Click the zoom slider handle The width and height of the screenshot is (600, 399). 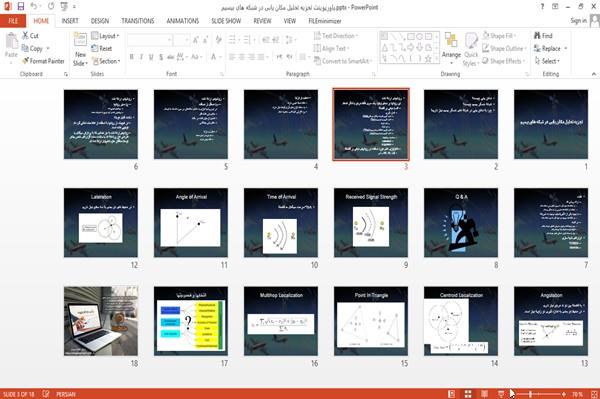tap(530, 394)
